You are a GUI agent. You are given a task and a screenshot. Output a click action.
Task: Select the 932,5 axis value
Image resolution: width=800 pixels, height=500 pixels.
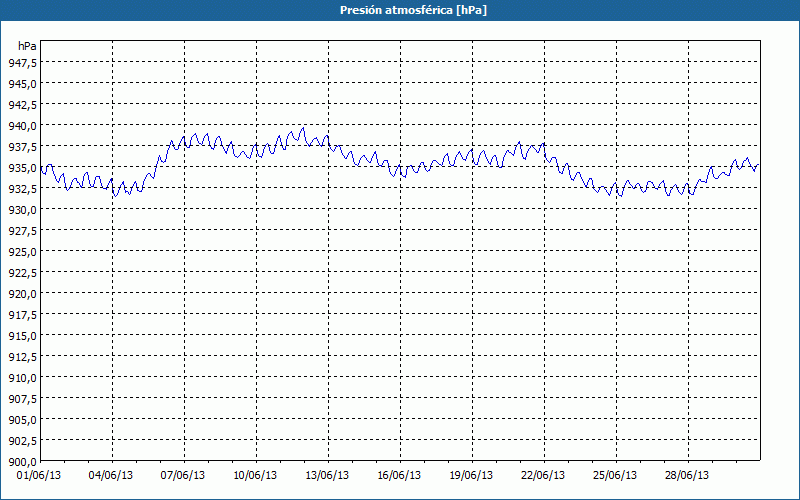point(22,188)
